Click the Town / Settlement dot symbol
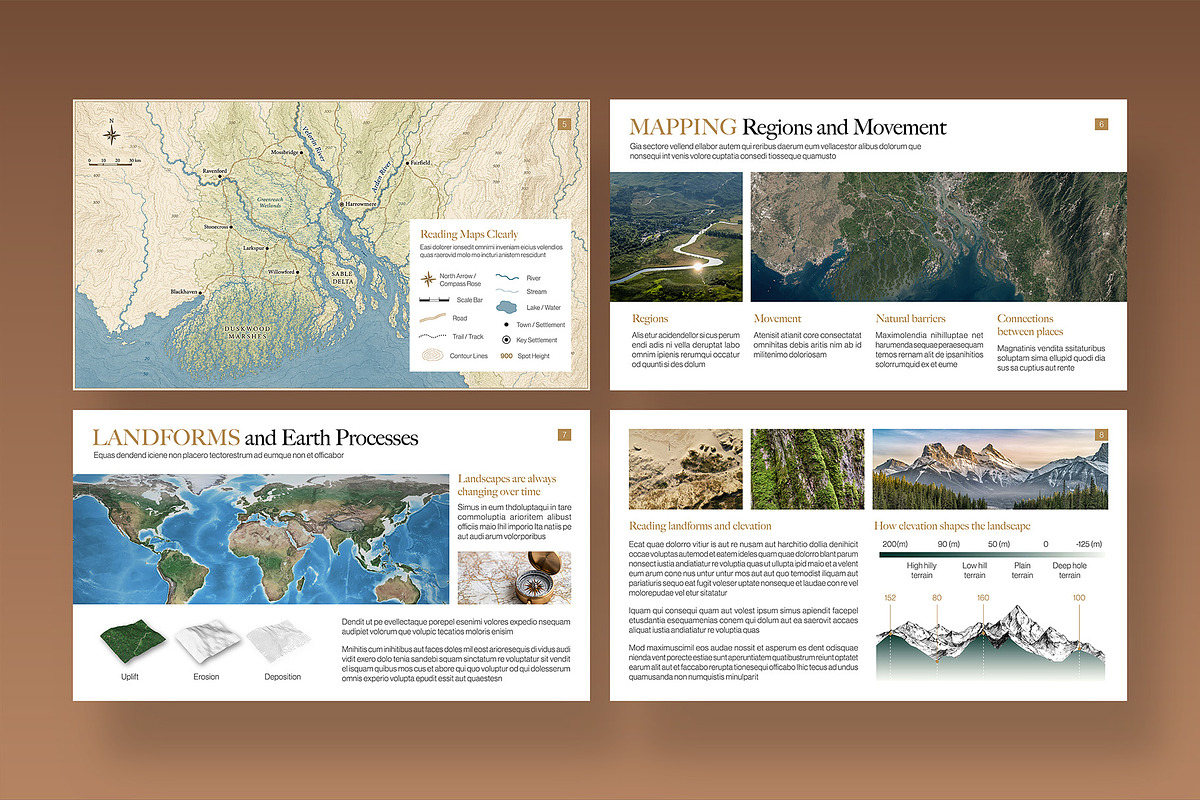The width and height of the screenshot is (1200, 800). (507, 325)
